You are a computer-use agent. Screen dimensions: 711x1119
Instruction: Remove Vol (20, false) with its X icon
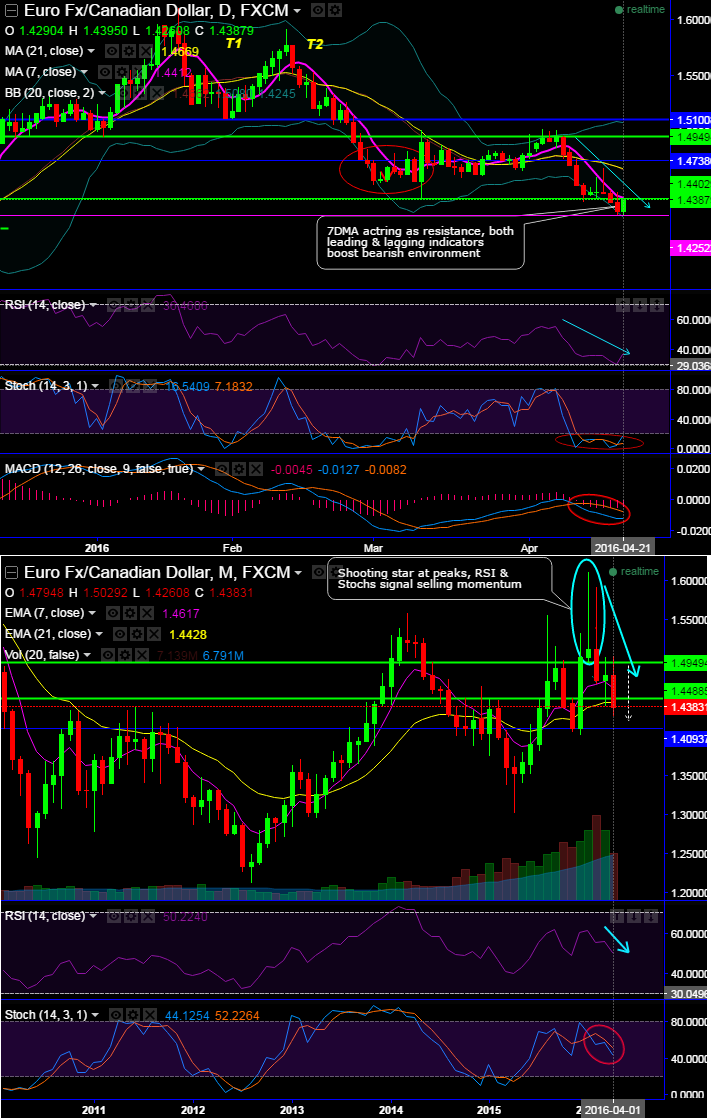point(142,654)
